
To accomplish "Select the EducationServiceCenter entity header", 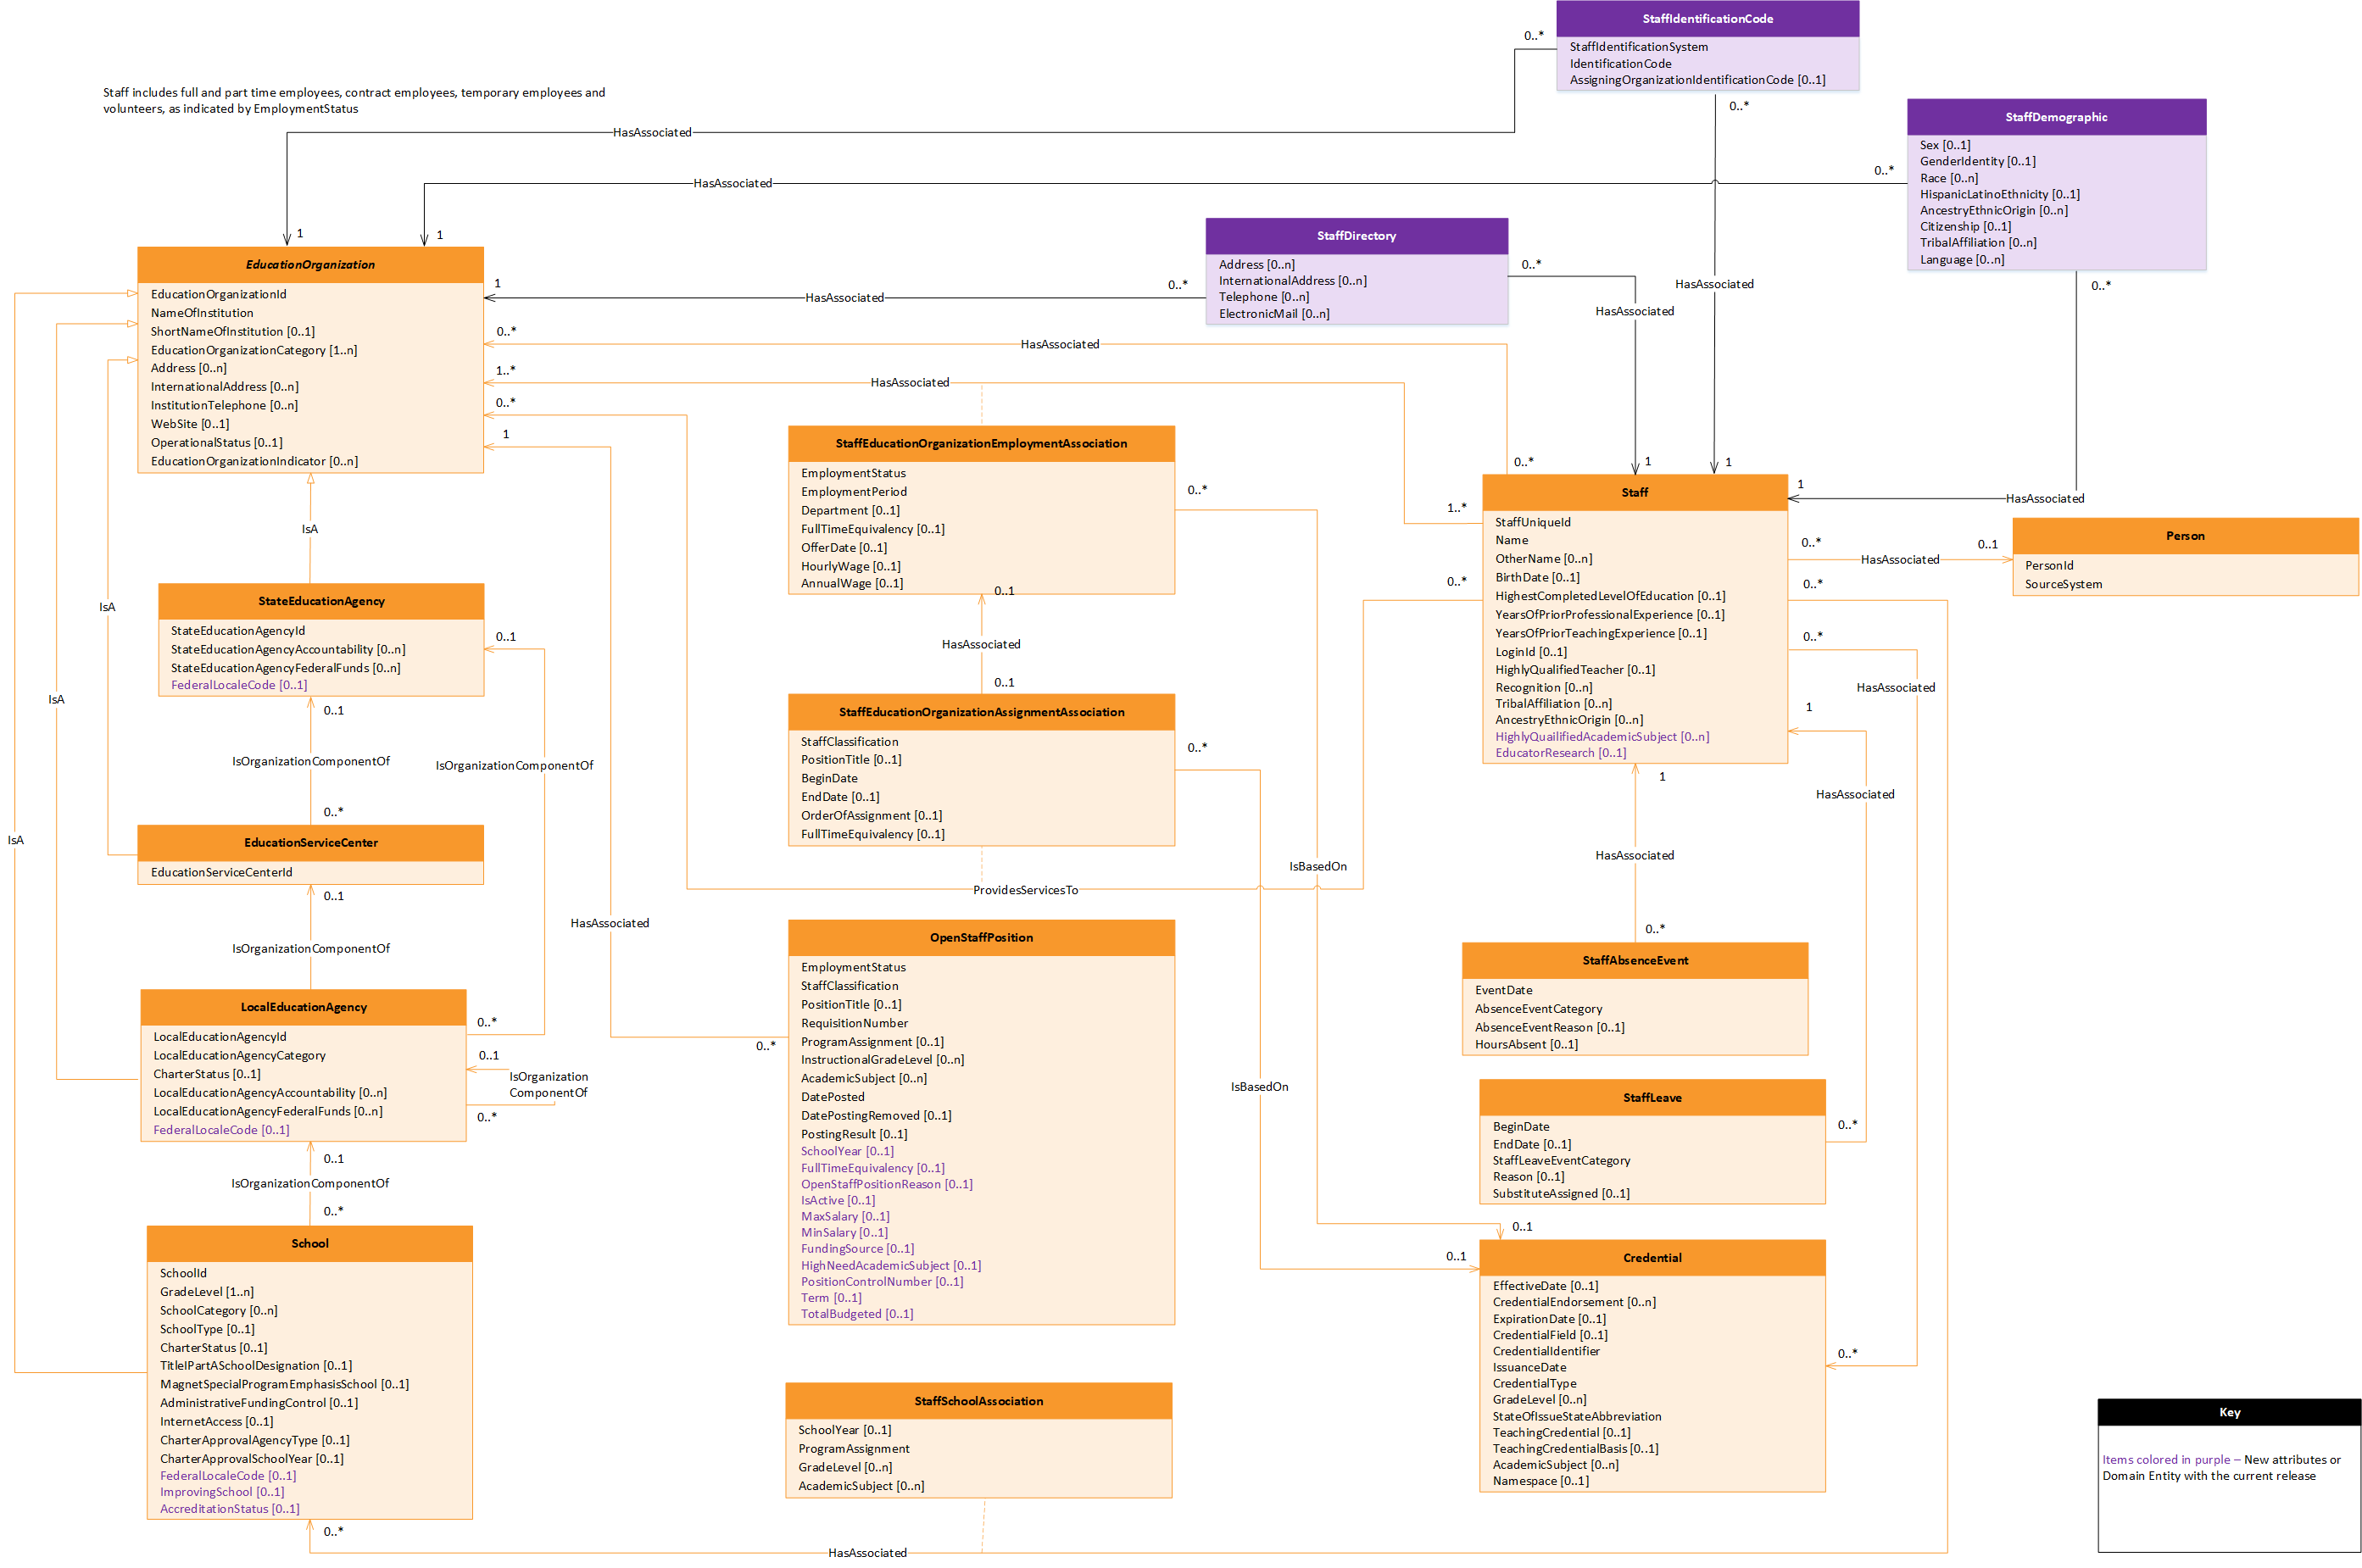I will pos(310,843).
